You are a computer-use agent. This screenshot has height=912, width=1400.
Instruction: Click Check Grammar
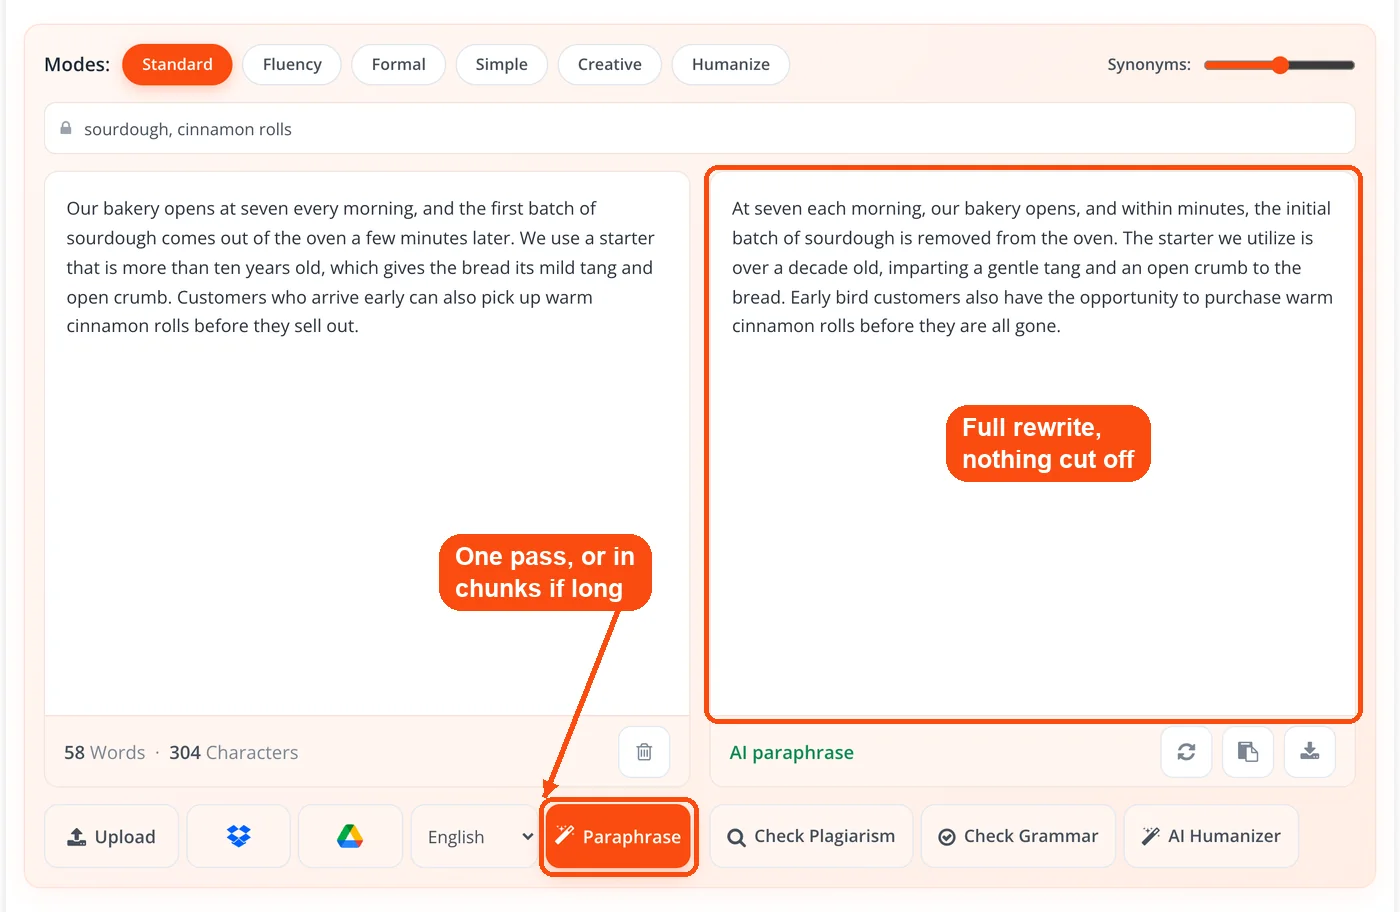1018,836
